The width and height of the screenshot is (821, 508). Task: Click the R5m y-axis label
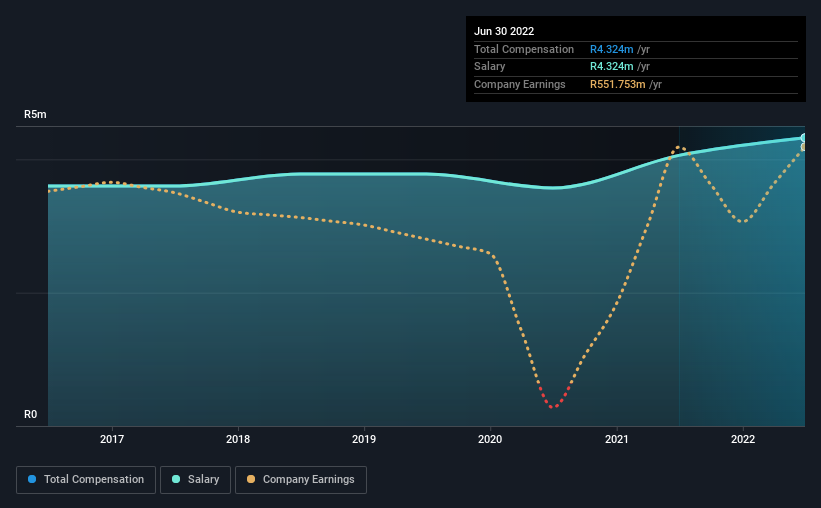coord(35,114)
